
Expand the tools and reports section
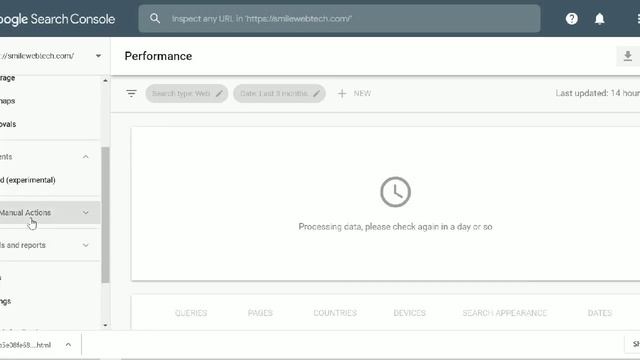click(x=50, y=245)
